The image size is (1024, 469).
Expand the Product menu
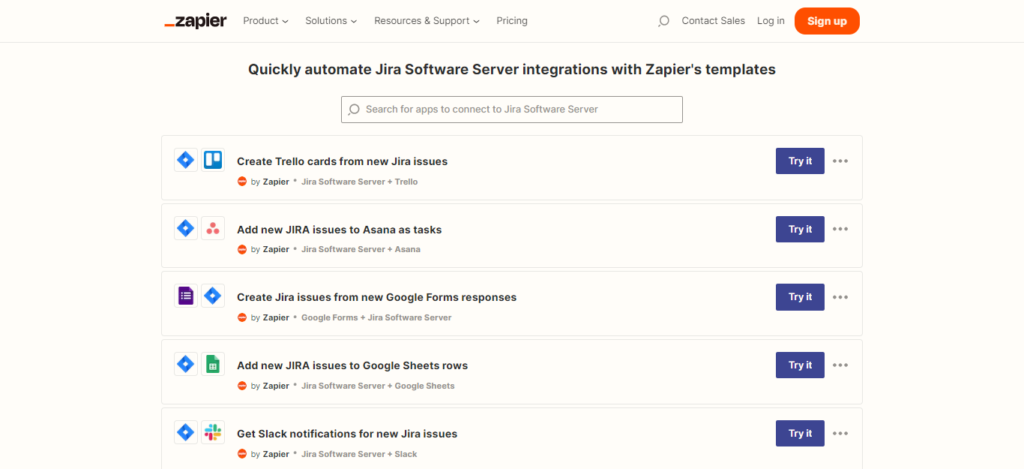point(265,21)
